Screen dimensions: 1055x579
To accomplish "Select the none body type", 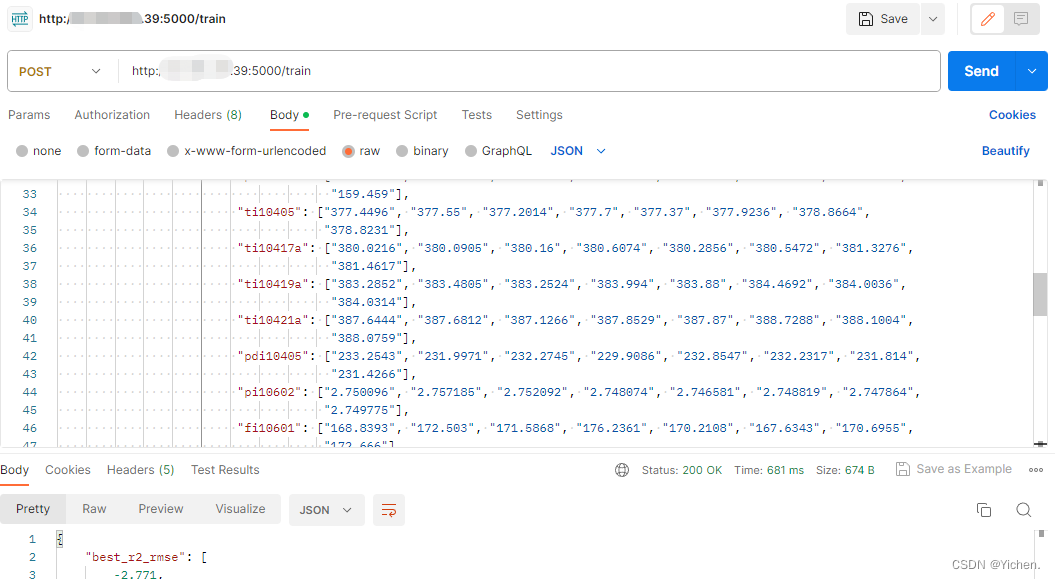I will (38, 151).
